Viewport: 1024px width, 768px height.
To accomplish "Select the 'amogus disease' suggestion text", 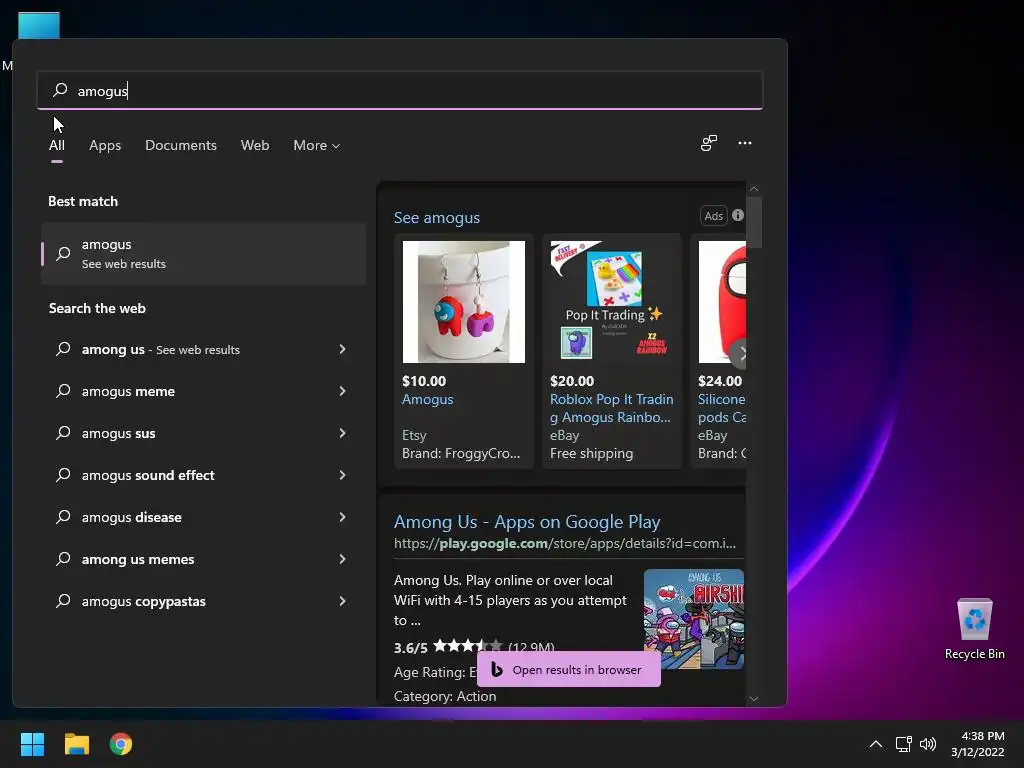I will coord(131,517).
